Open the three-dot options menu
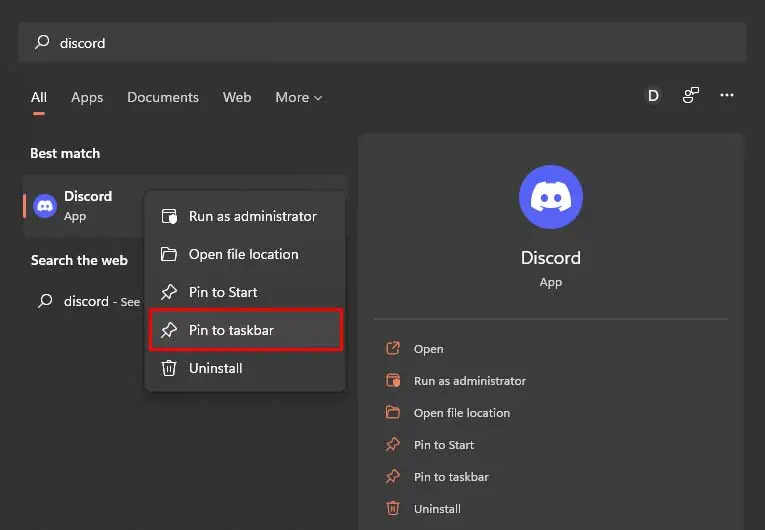The image size is (765, 530). click(727, 95)
